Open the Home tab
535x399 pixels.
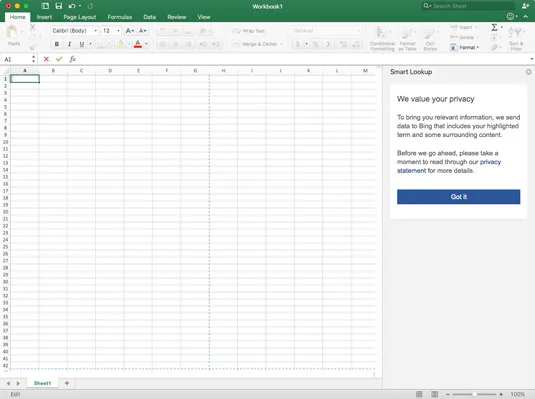17,17
